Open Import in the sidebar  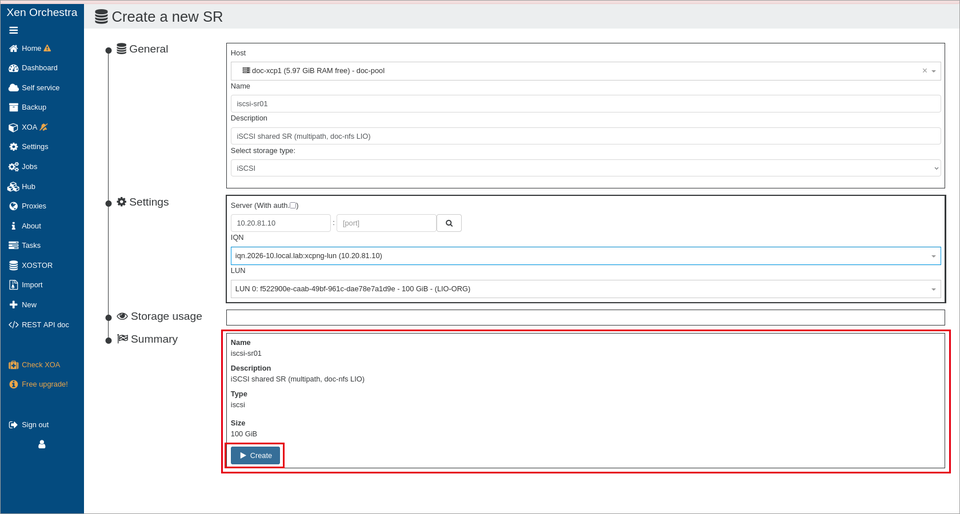point(32,285)
